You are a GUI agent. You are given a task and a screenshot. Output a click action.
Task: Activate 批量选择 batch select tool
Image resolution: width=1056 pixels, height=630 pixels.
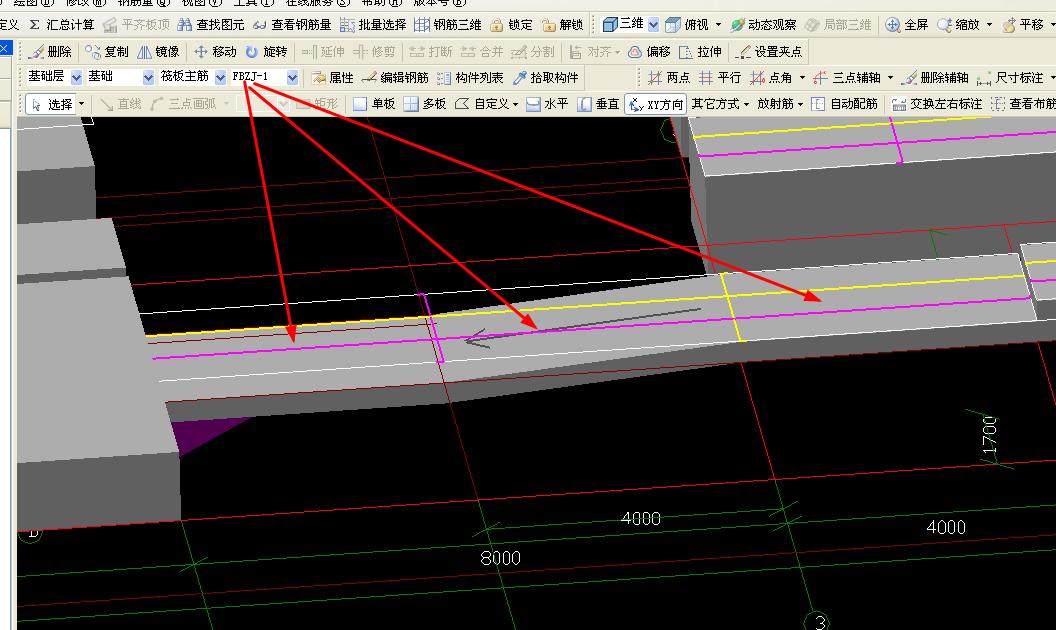(x=373, y=25)
